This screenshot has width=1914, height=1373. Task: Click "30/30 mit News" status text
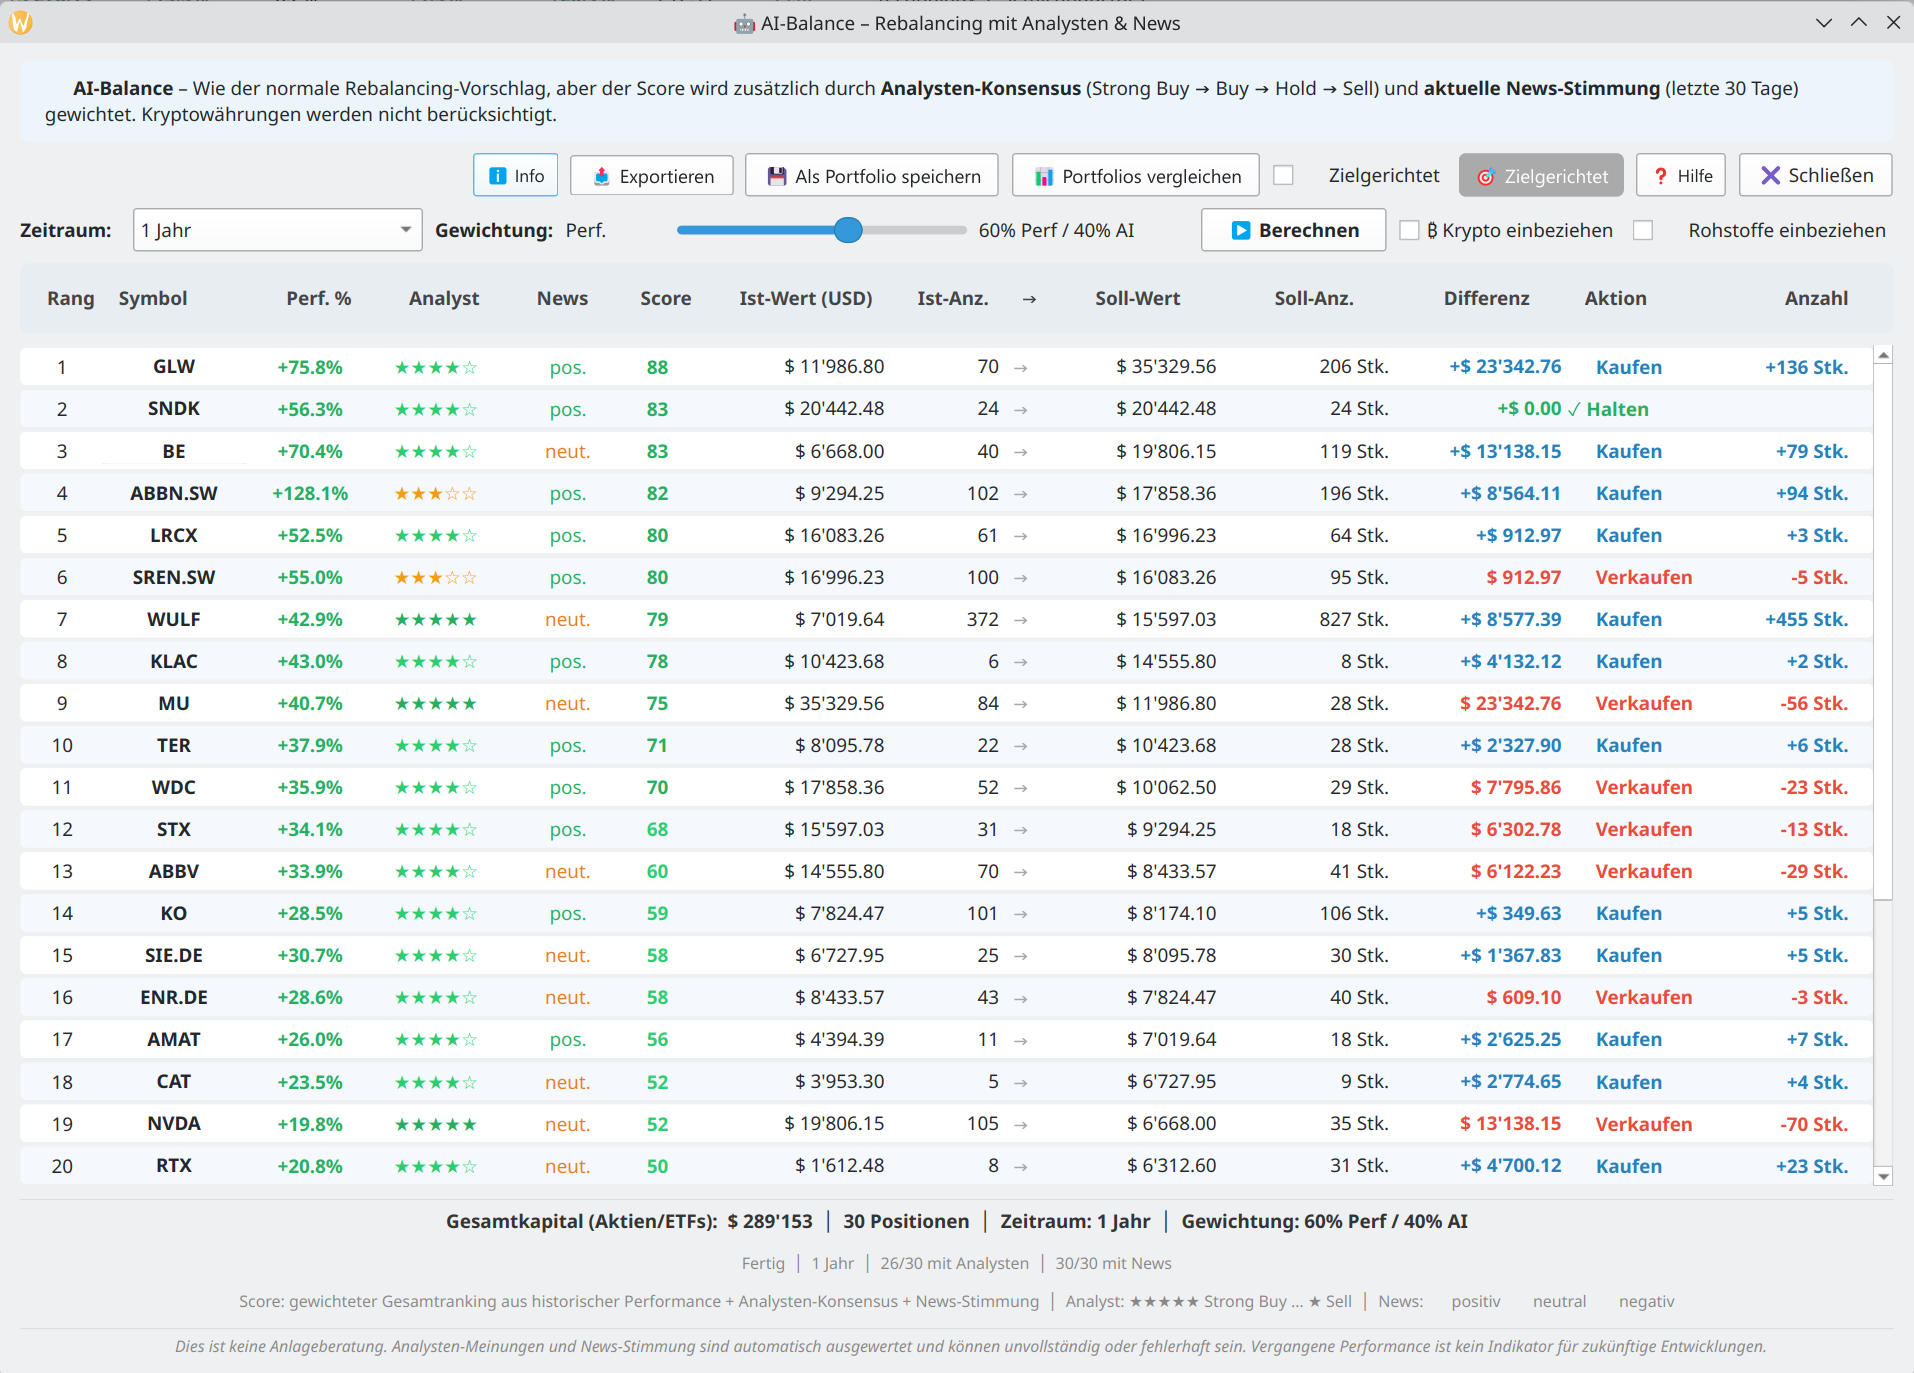point(1113,1263)
